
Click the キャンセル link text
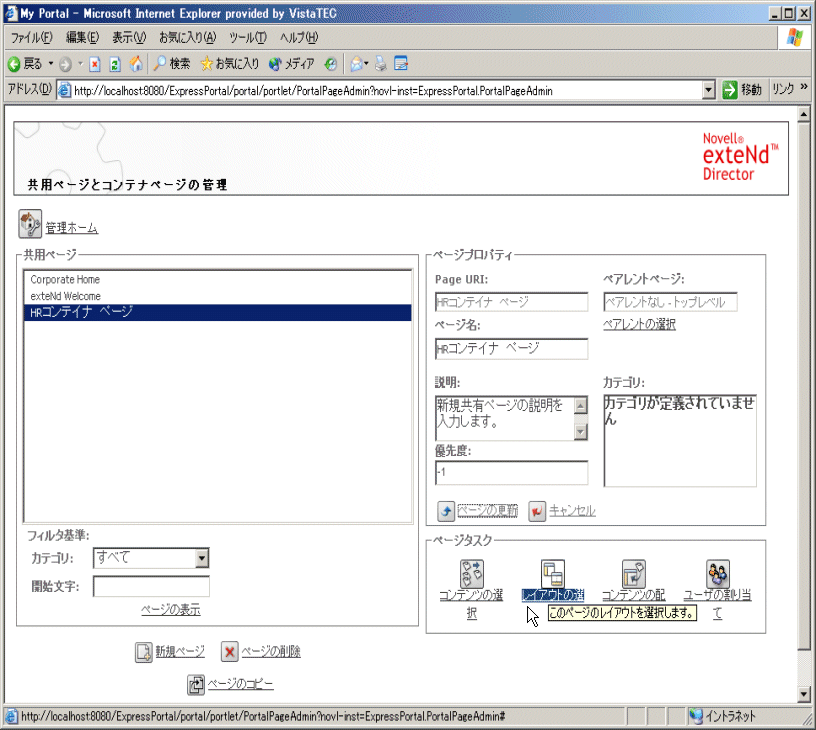coord(572,510)
